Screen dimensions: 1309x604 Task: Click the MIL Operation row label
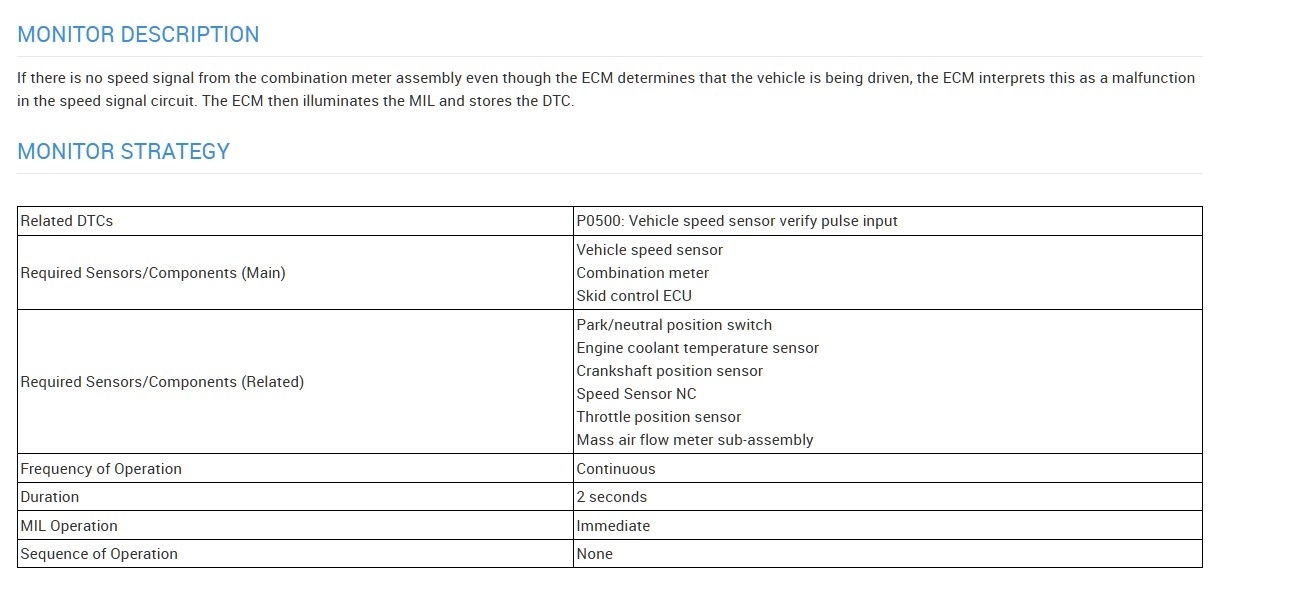point(69,526)
